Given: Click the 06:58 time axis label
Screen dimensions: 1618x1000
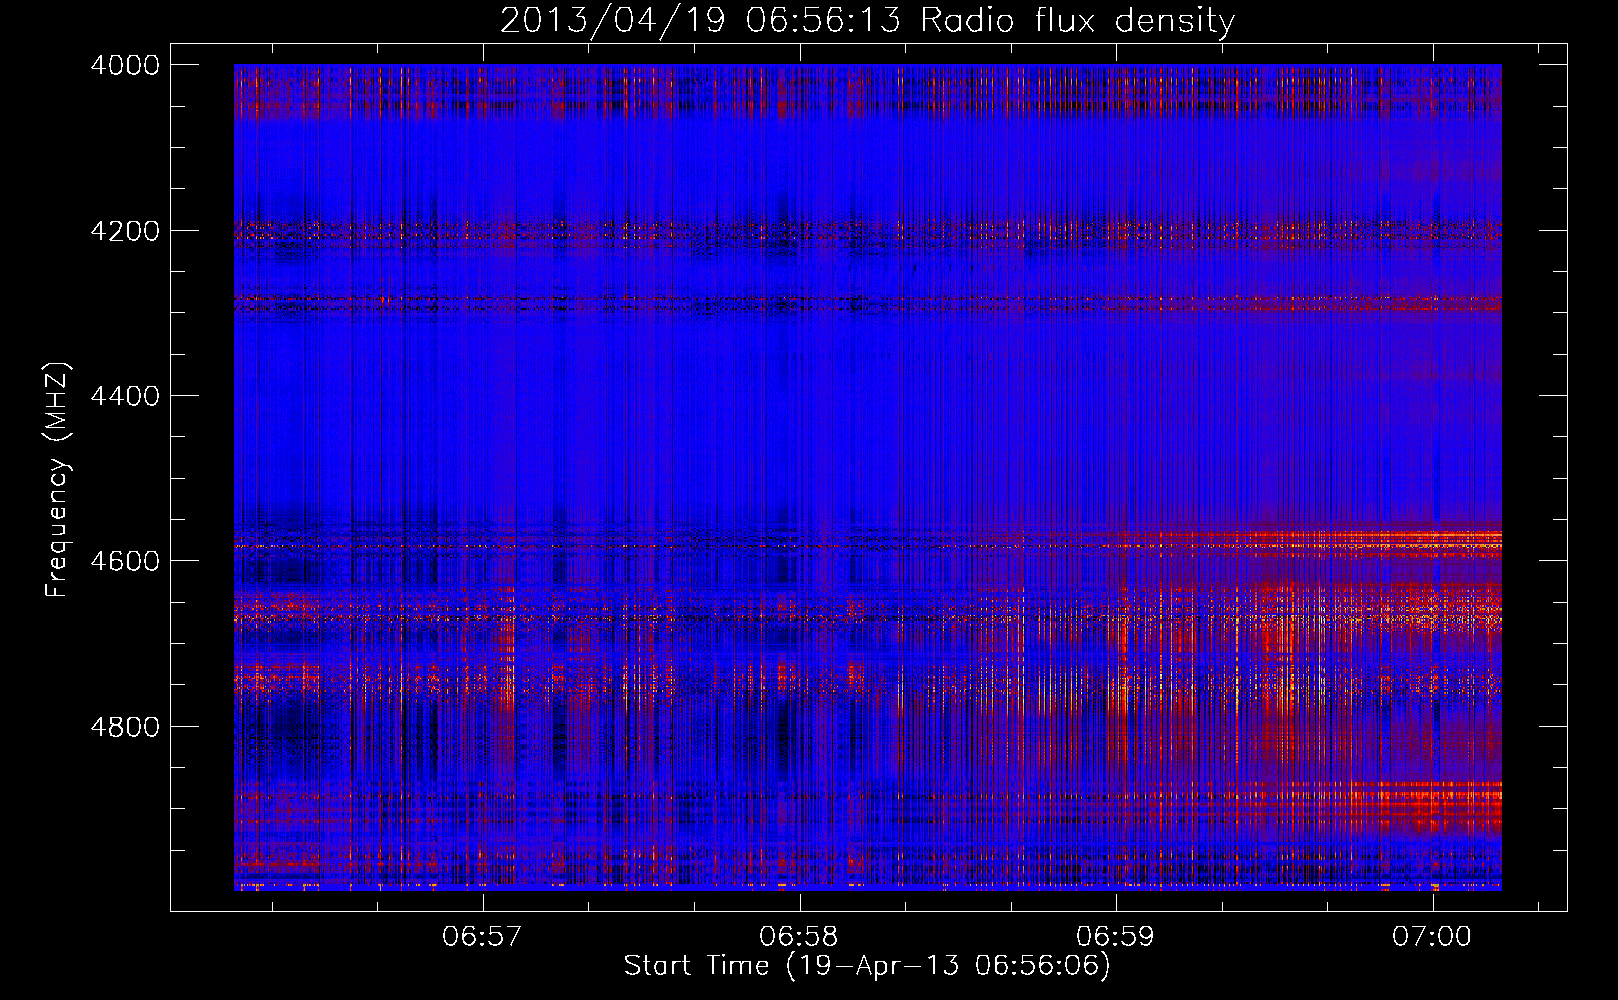Looking at the screenshot, I should (799, 936).
